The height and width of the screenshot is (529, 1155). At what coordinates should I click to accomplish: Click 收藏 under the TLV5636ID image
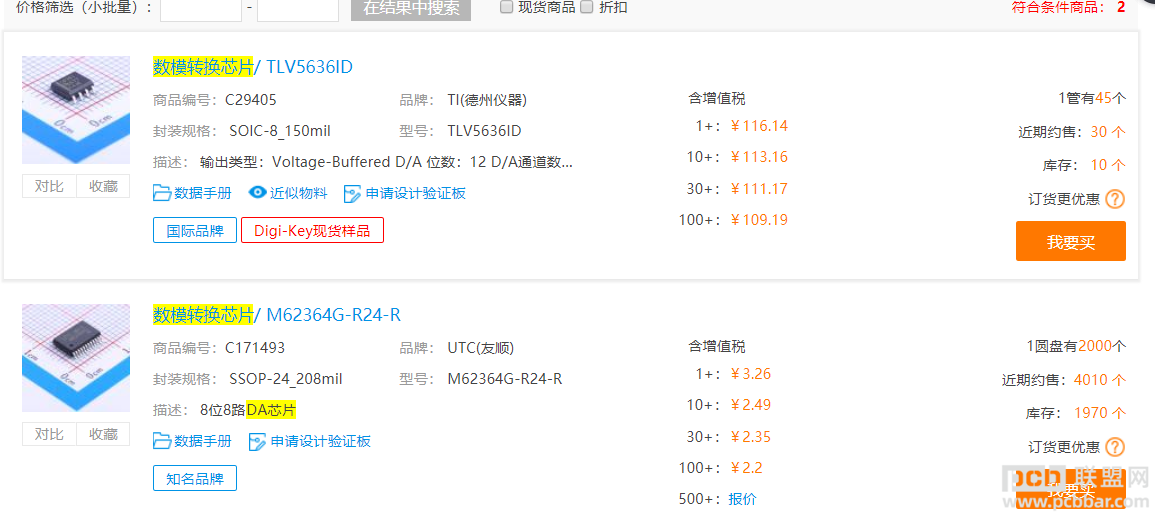(103, 186)
